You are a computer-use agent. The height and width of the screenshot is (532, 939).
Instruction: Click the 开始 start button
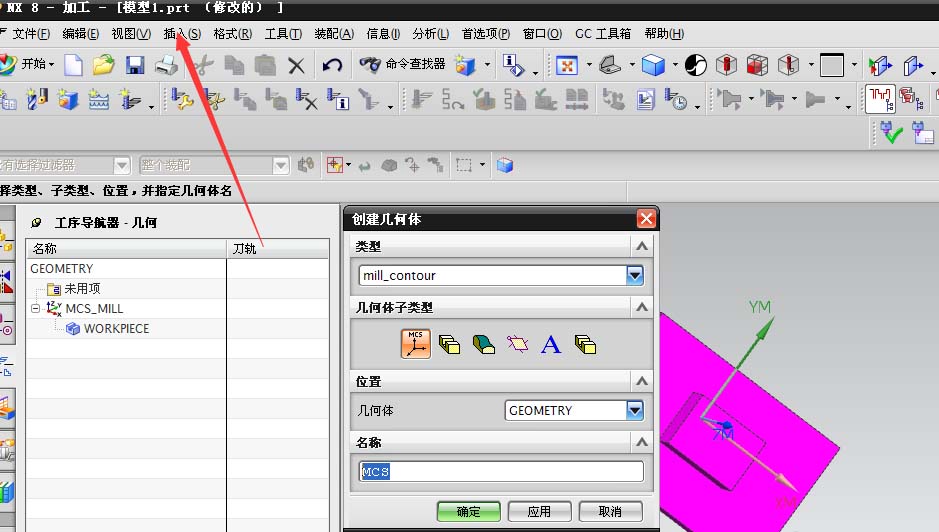[28, 64]
